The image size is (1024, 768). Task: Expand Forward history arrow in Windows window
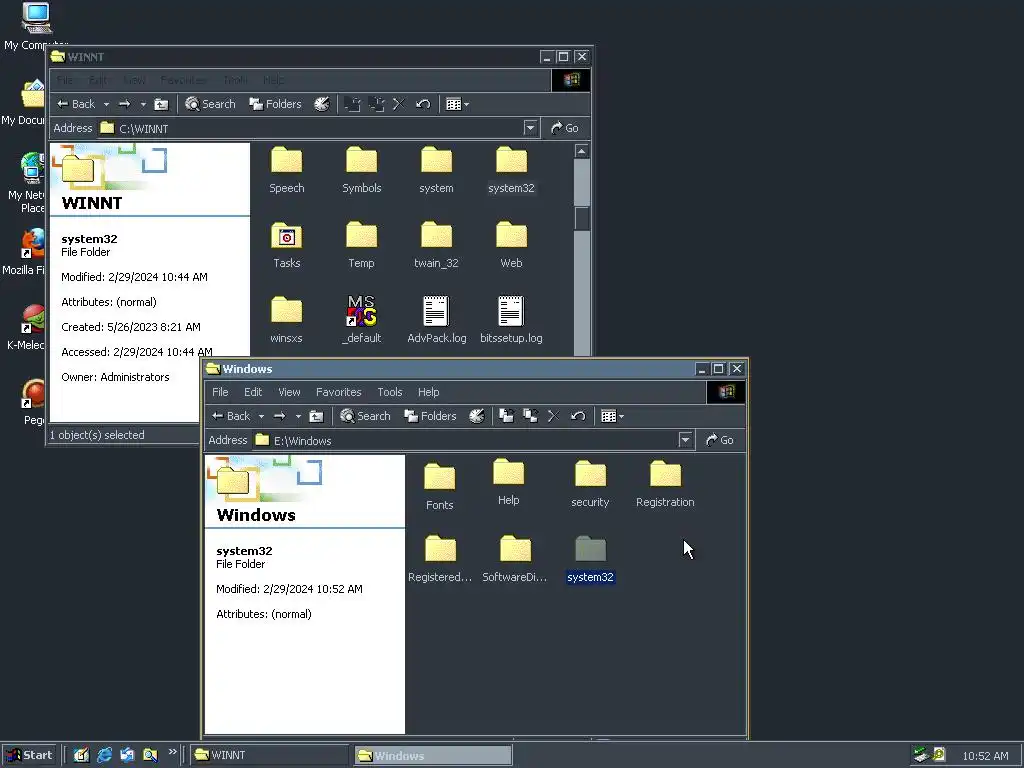click(298, 416)
